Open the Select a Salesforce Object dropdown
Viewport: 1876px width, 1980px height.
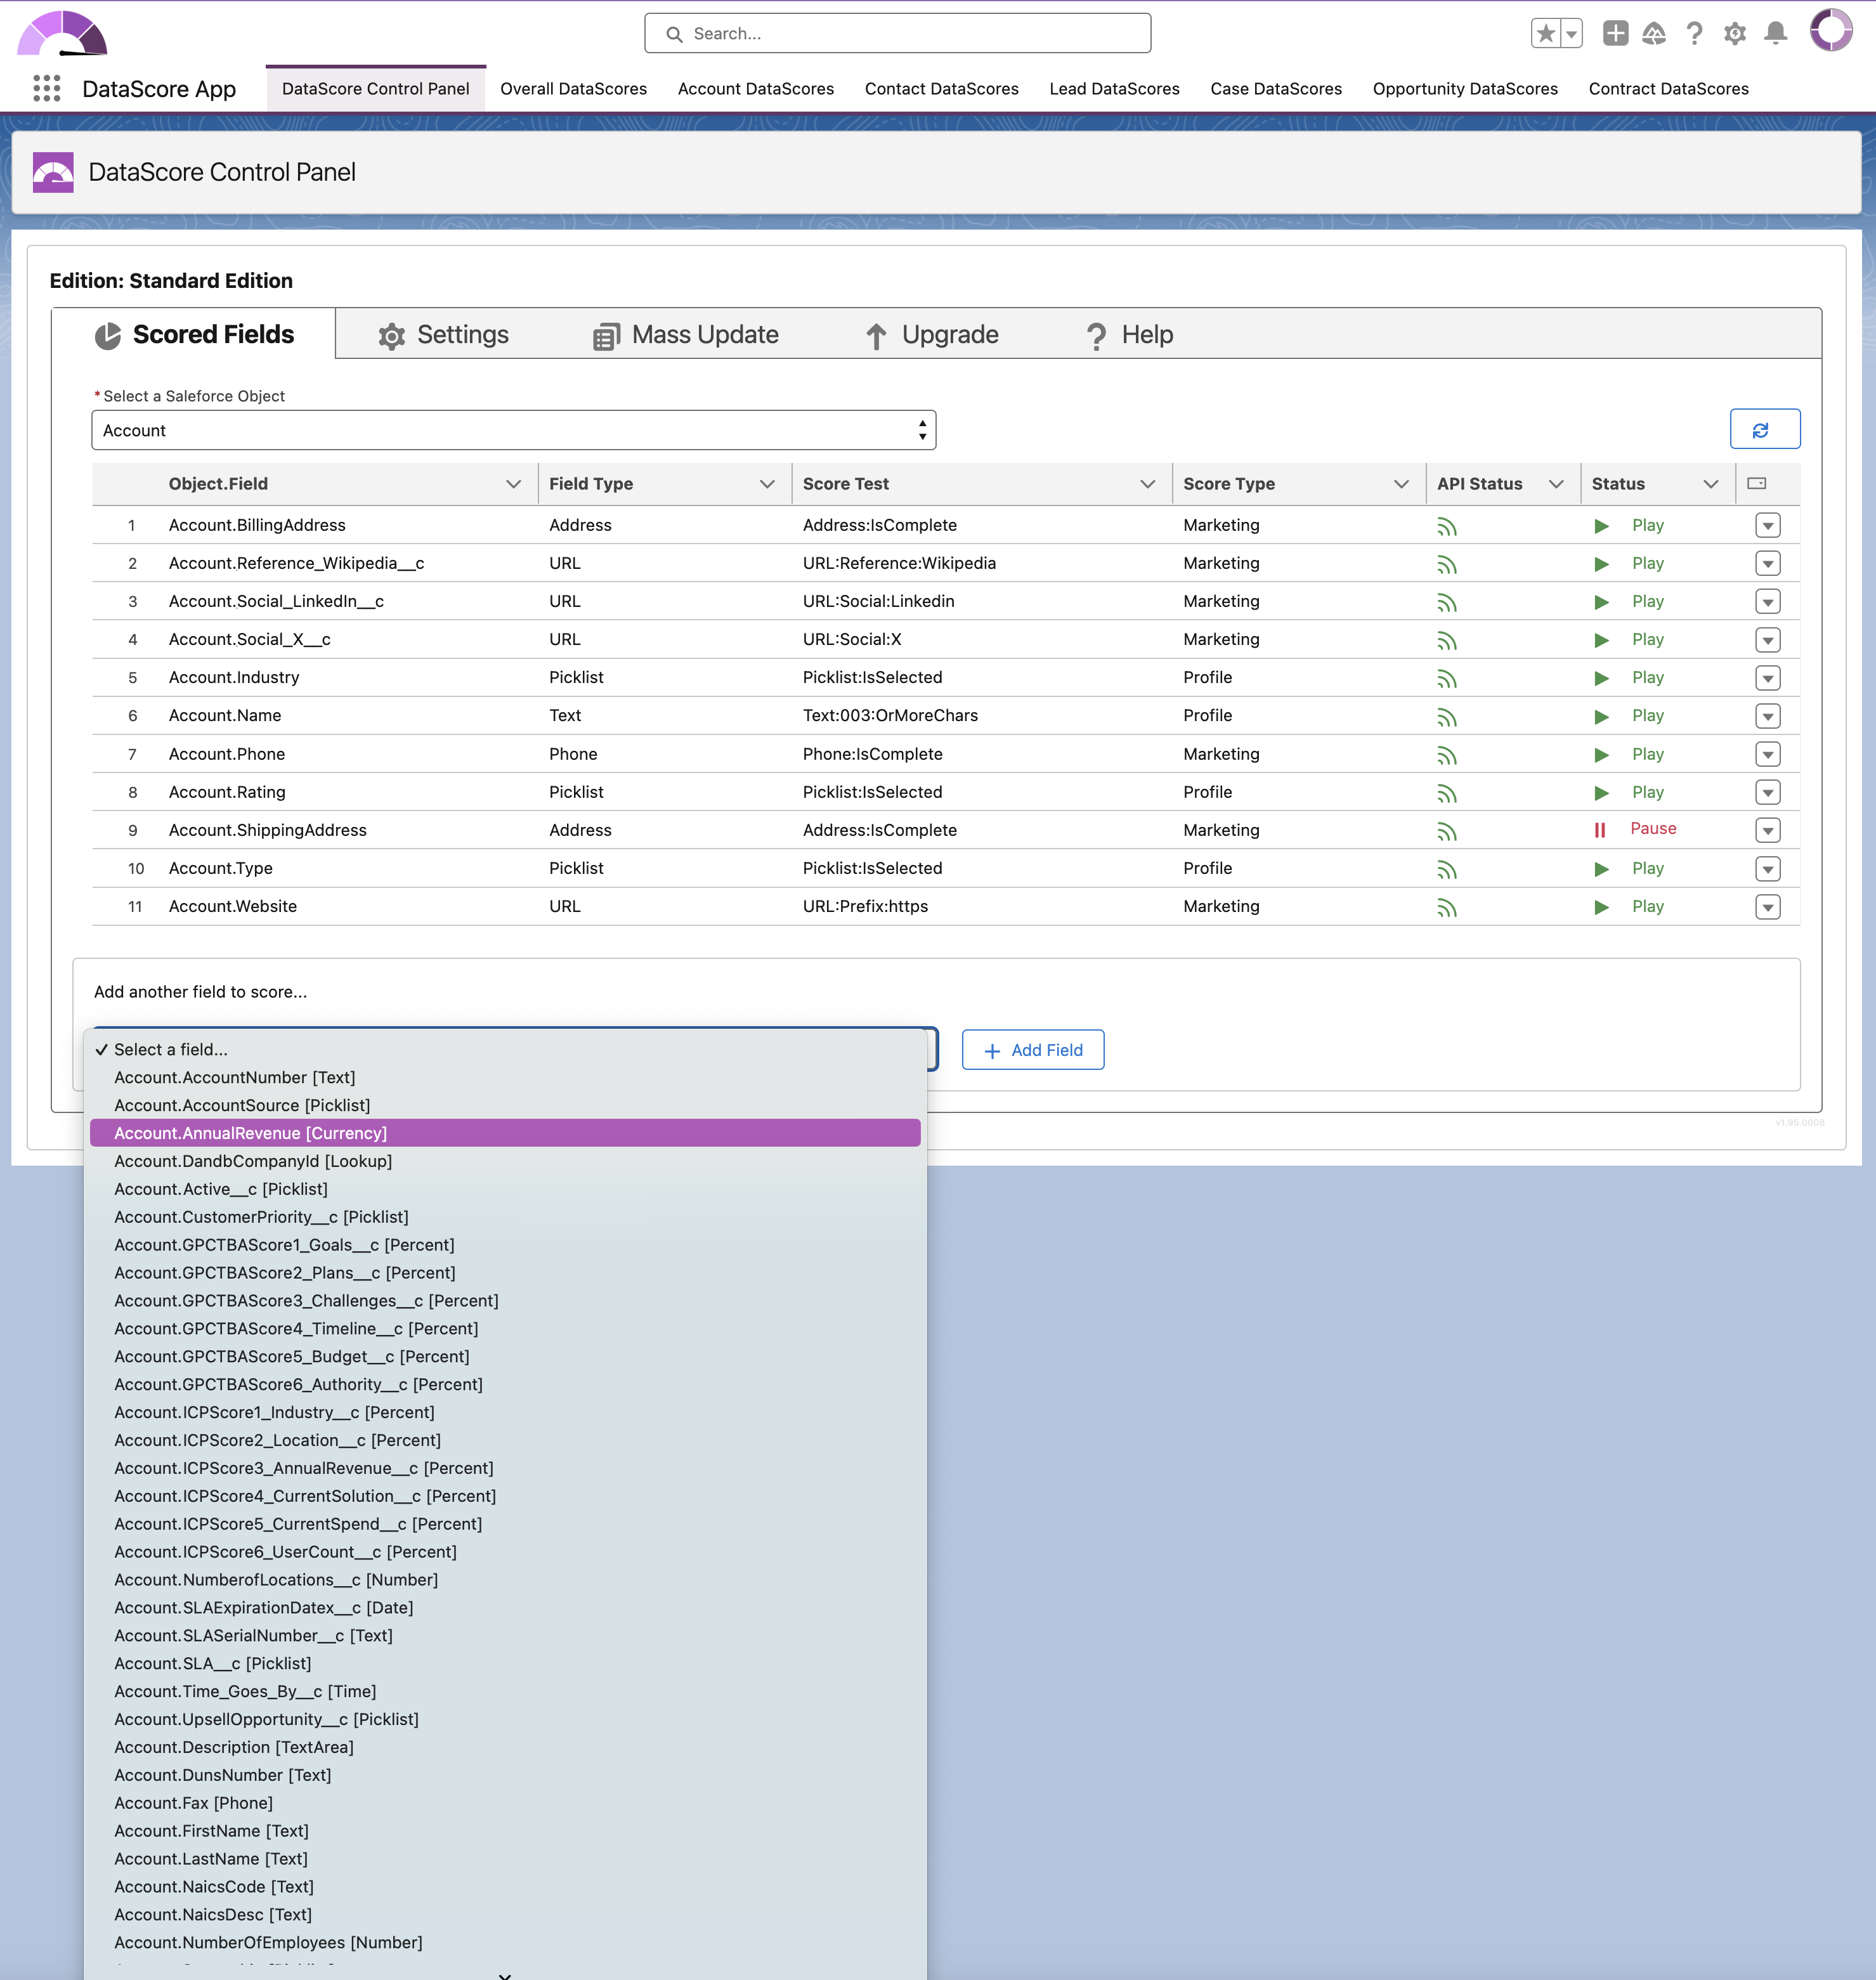[514, 430]
